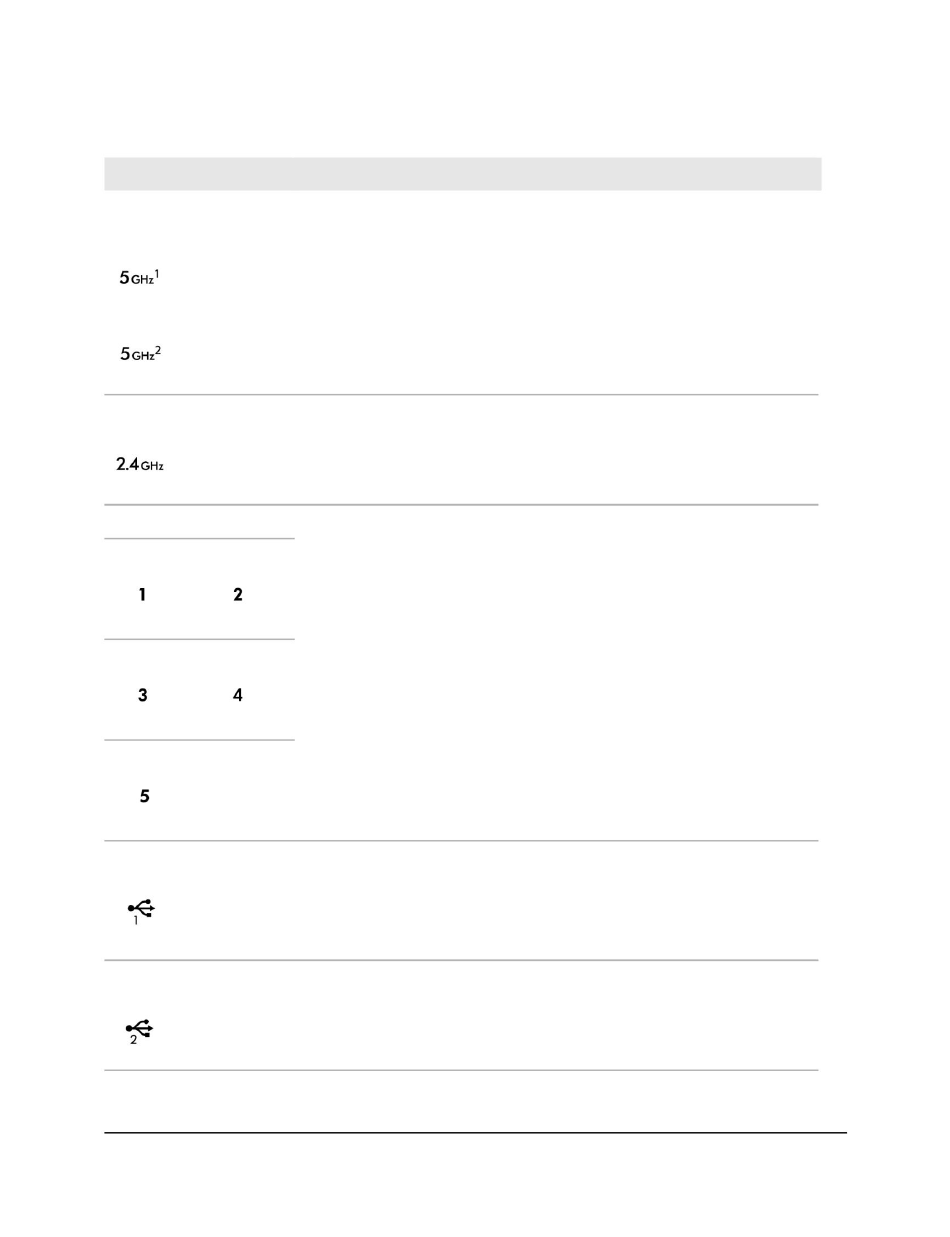Click the superscript 2 beside second 5GHz

[158, 348]
